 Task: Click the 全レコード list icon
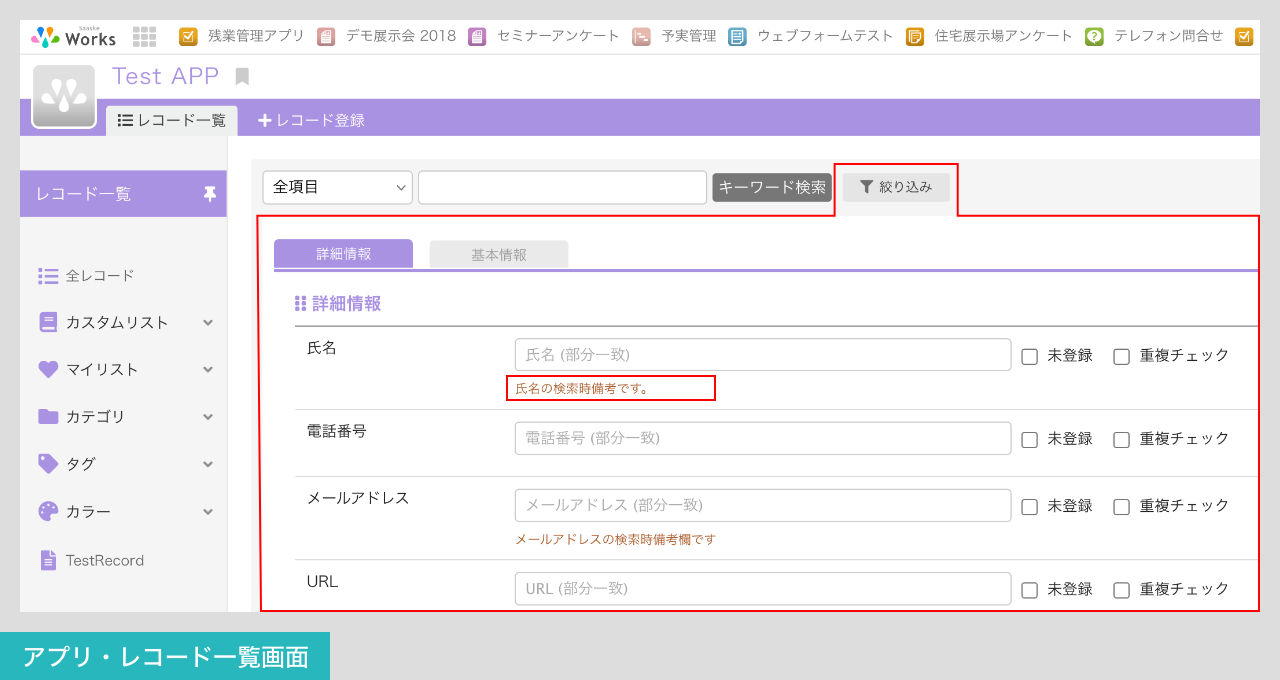[x=48, y=276]
